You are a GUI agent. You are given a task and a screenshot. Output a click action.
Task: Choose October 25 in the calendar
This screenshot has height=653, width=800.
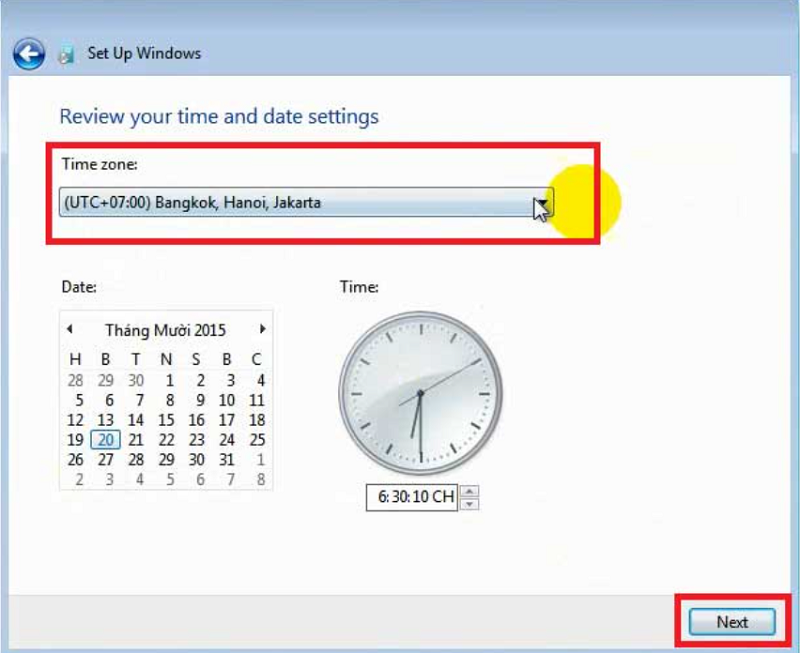click(x=257, y=440)
